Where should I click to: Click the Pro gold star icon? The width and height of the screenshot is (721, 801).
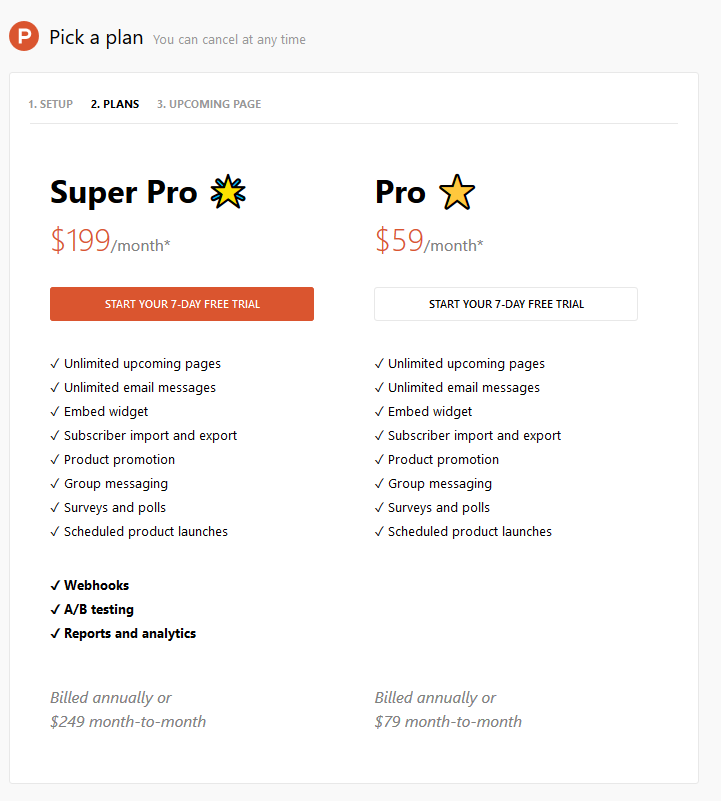click(457, 192)
